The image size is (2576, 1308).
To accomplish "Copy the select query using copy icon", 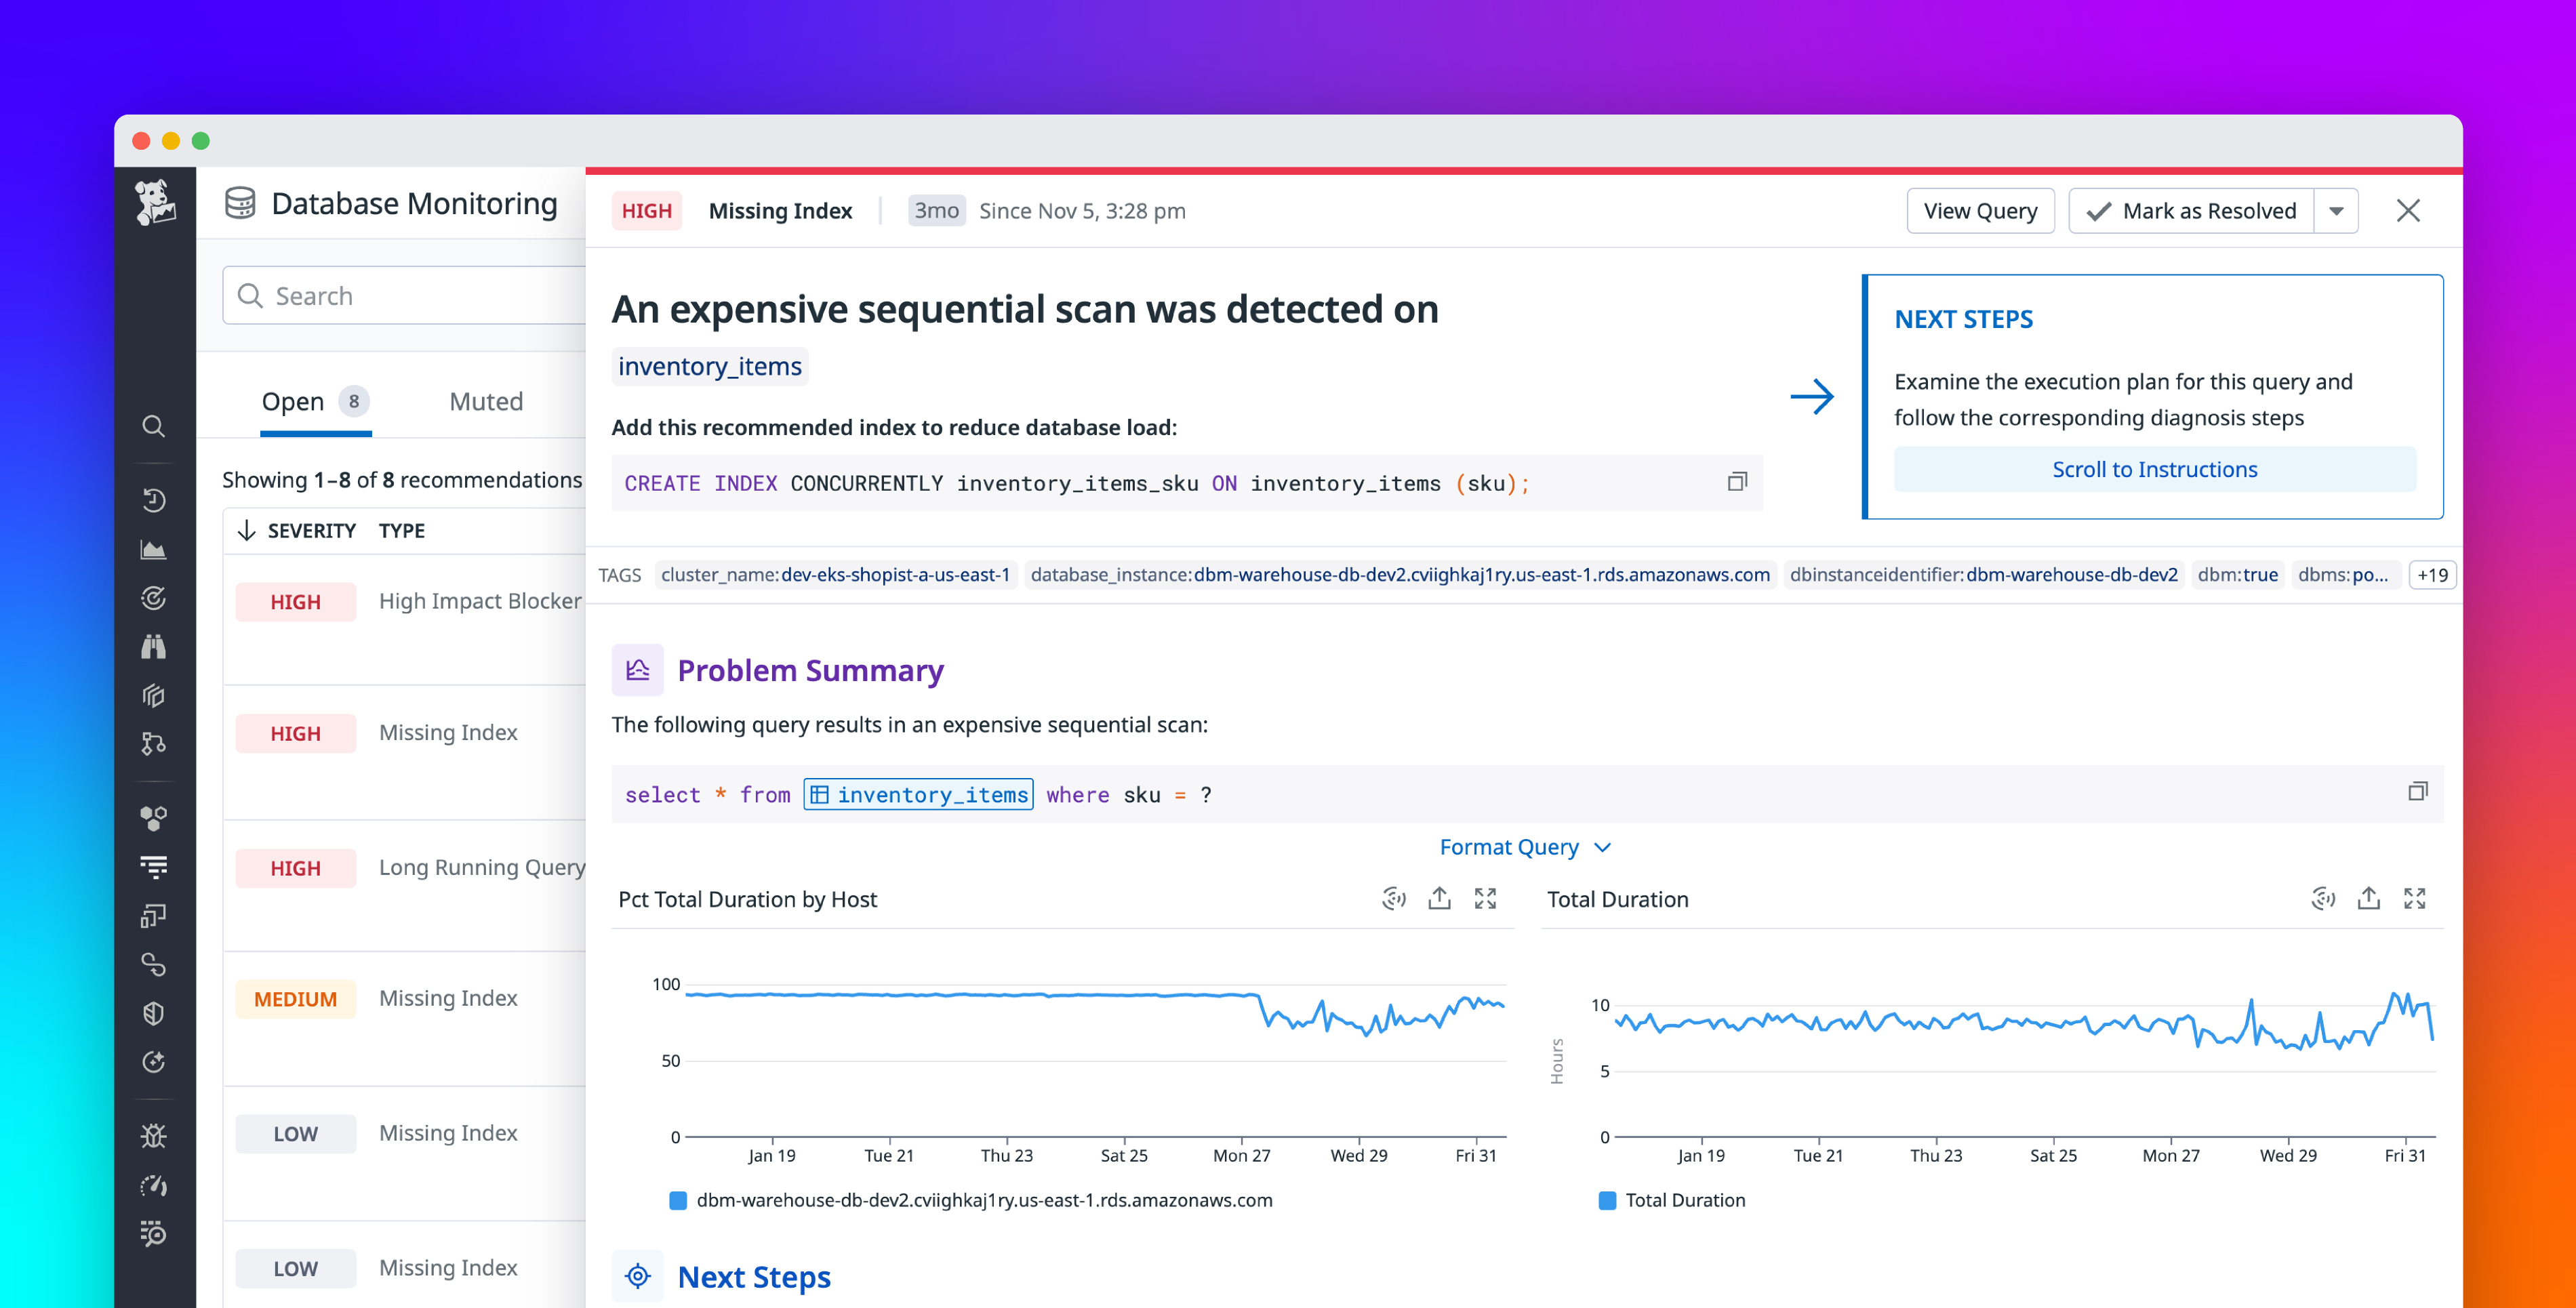I will (2420, 791).
